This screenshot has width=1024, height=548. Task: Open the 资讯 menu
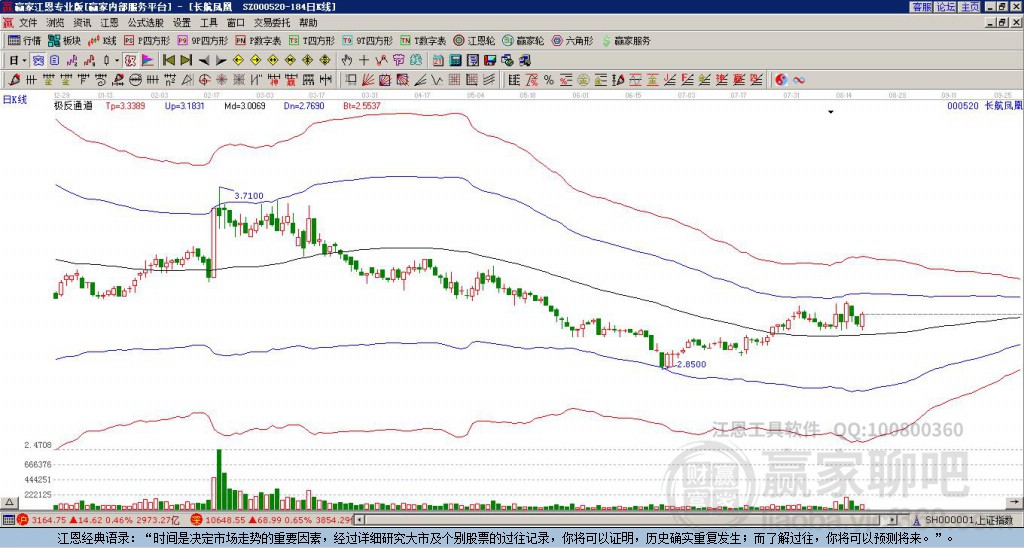[x=82, y=23]
